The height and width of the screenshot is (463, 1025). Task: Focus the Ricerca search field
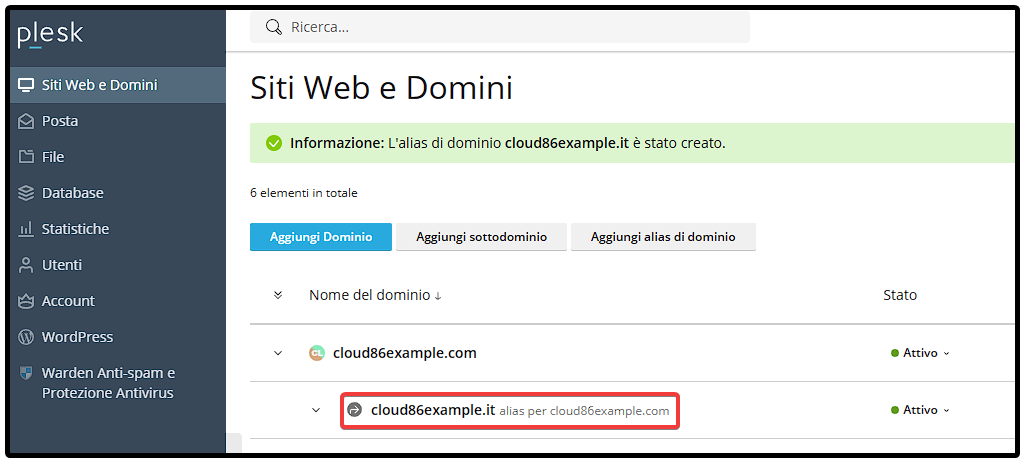[x=499, y=27]
